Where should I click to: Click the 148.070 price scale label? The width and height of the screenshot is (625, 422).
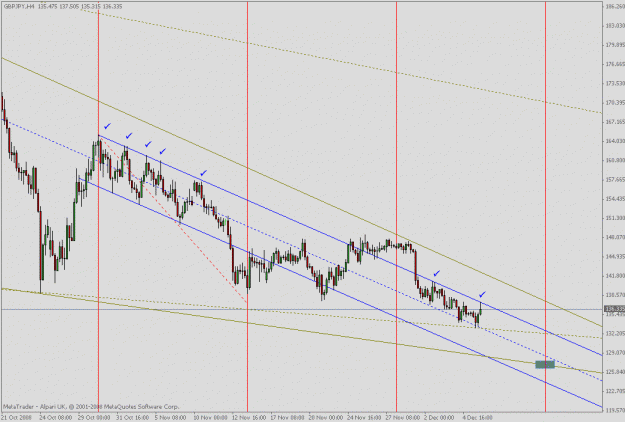615,237
